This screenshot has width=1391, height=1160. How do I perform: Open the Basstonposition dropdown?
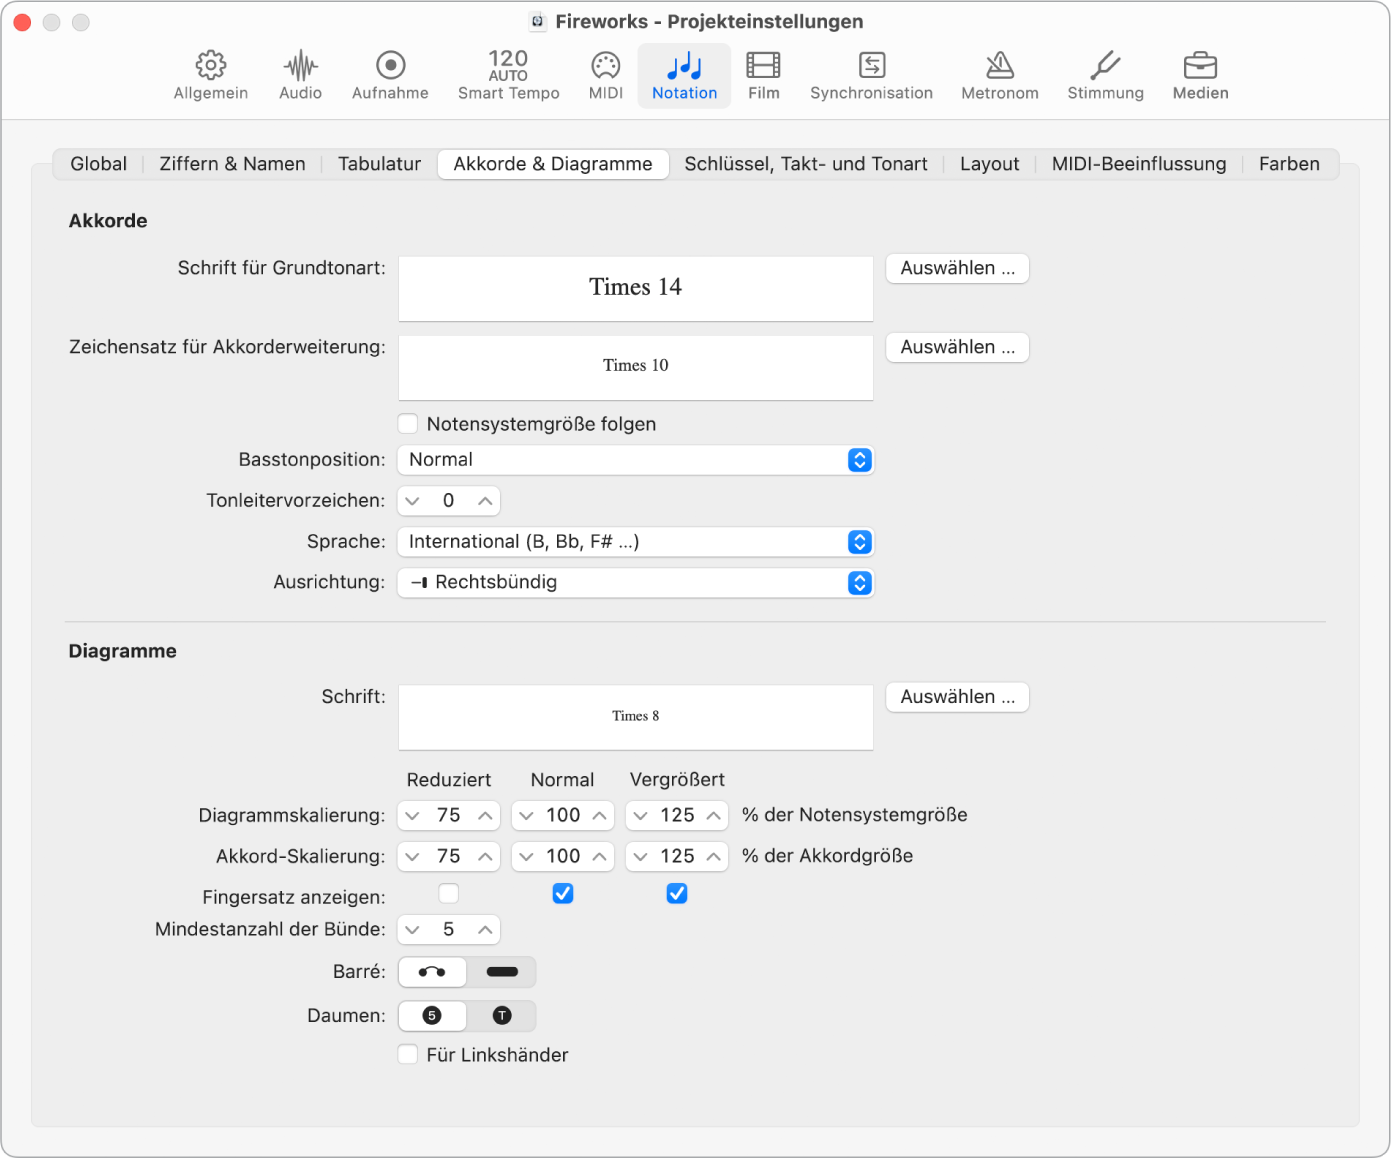tap(636, 460)
